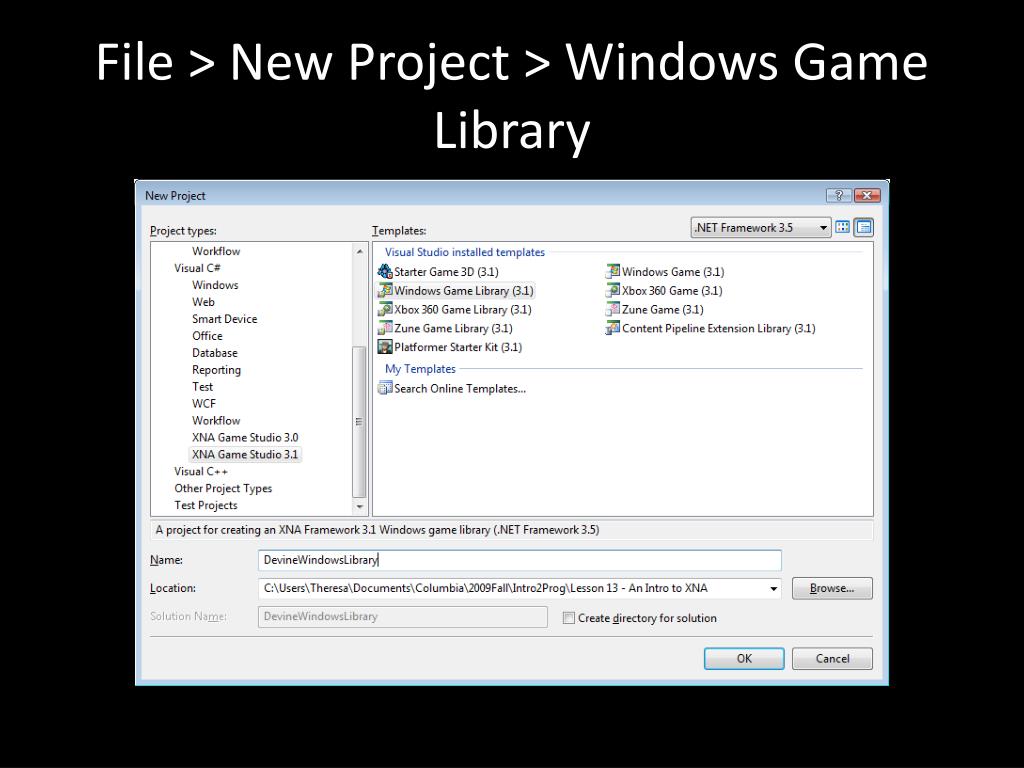Click OK to create the project
Viewport: 1024px width, 768px height.
[x=744, y=658]
